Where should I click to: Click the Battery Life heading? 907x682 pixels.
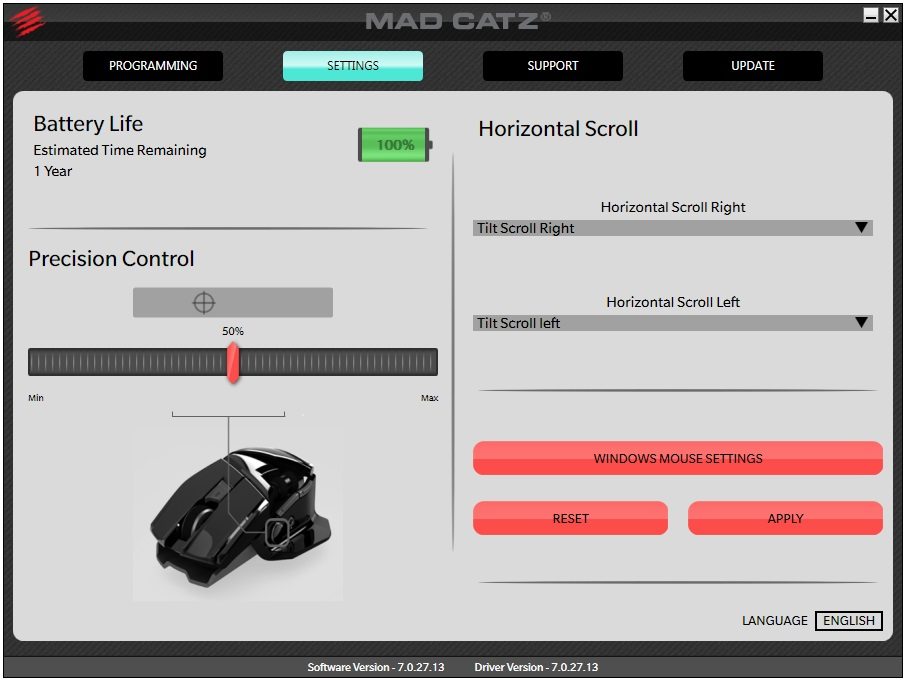click(88, 124)
